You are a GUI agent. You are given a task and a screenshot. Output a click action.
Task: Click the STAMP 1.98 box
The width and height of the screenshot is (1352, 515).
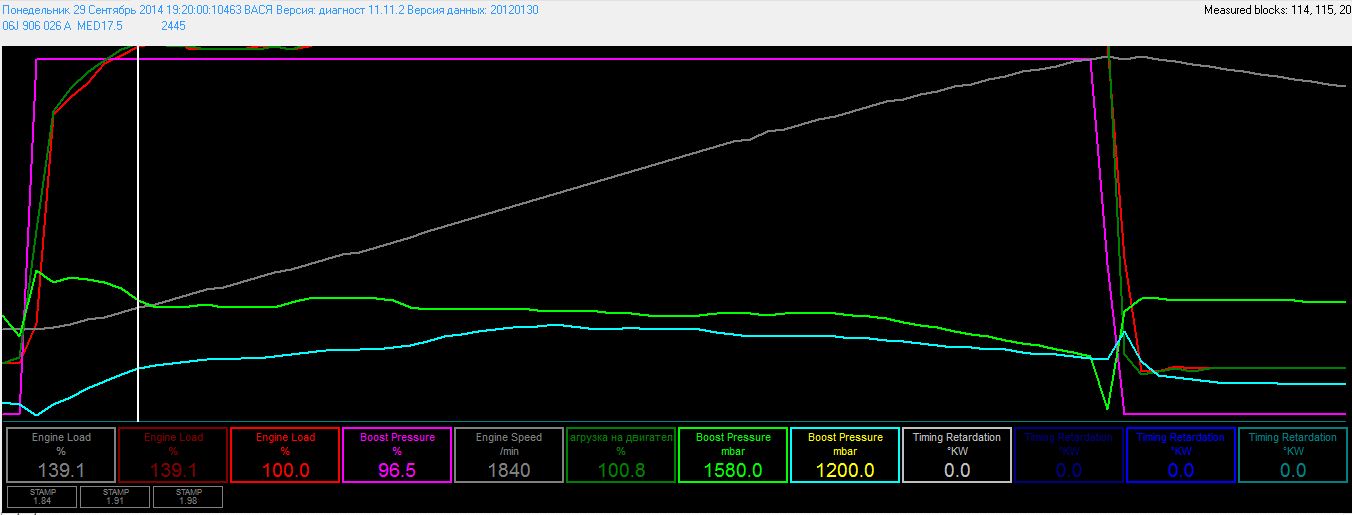(x=188, y=496)
